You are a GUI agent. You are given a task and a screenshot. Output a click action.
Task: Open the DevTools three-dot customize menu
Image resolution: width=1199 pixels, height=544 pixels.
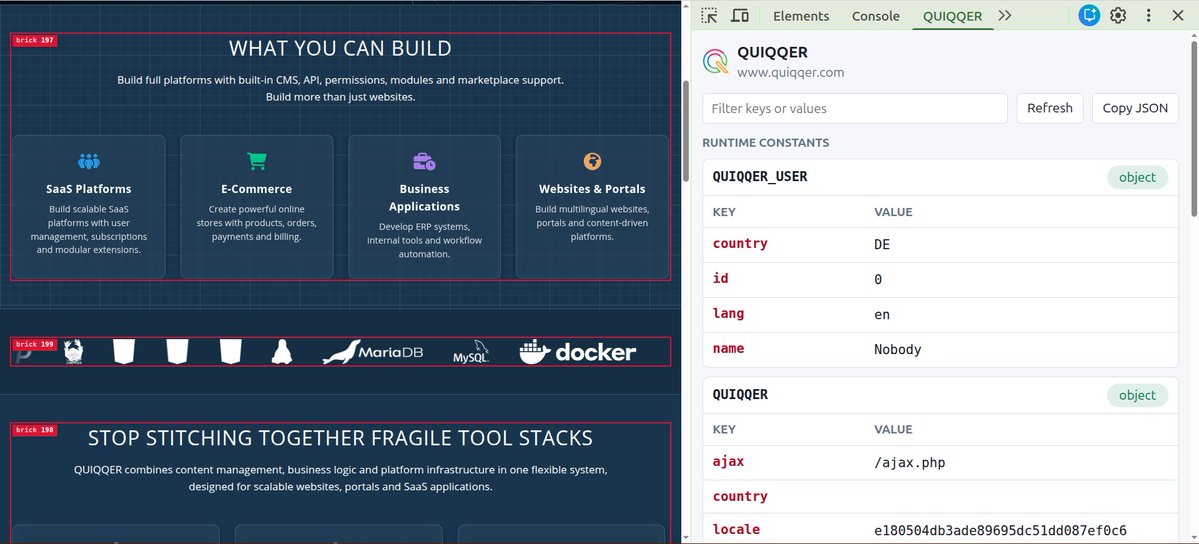coord(1149,15)
